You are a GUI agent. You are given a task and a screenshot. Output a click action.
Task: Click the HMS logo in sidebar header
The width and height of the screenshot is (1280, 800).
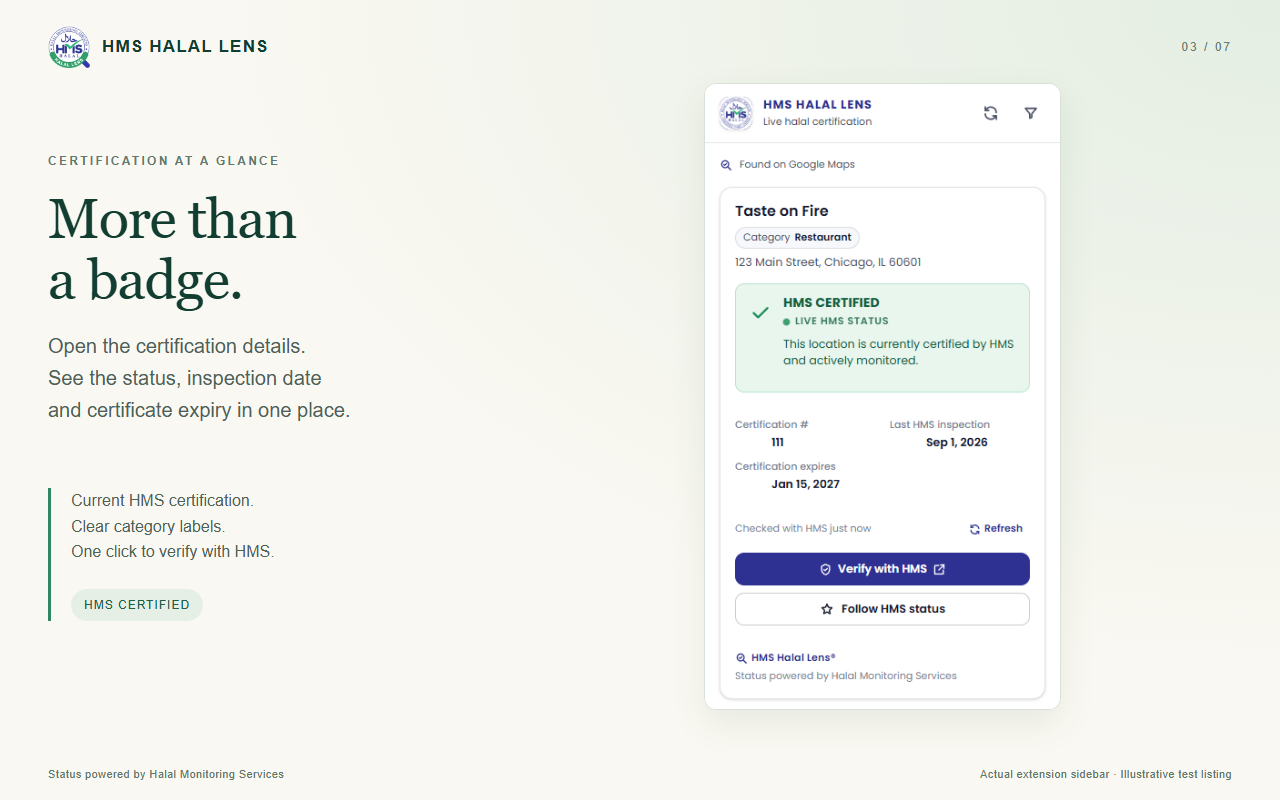[x=736, y=113]
